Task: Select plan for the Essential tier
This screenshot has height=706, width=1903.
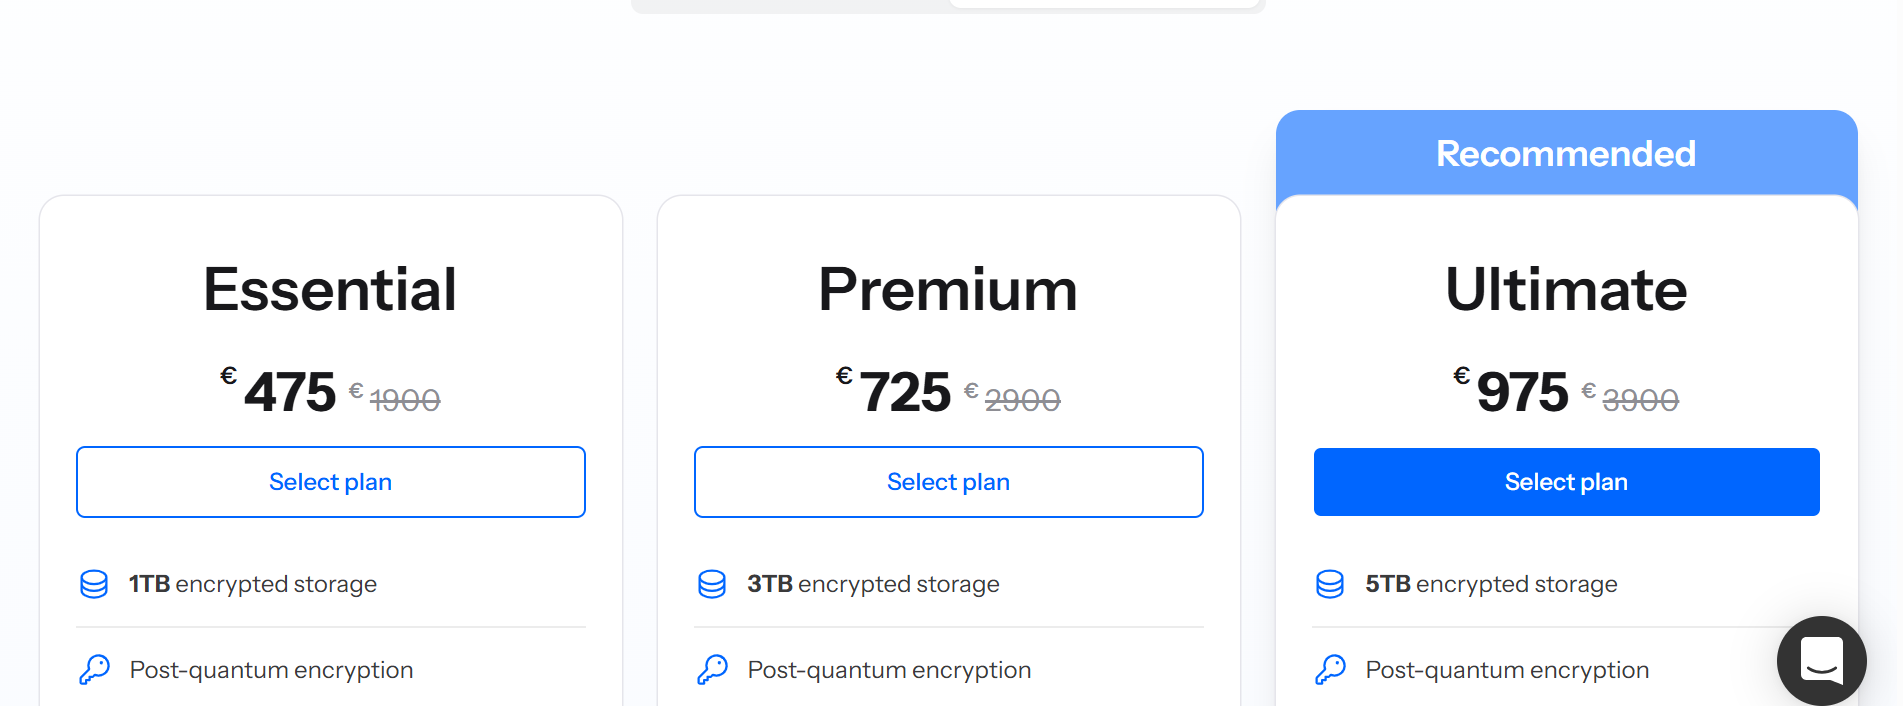Action: [330, 482]
